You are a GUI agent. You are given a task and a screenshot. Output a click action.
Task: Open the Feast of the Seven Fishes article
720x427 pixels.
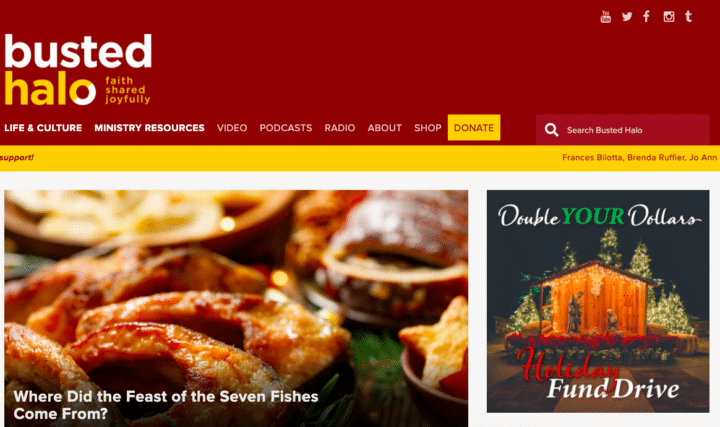[x=166, y=405]
